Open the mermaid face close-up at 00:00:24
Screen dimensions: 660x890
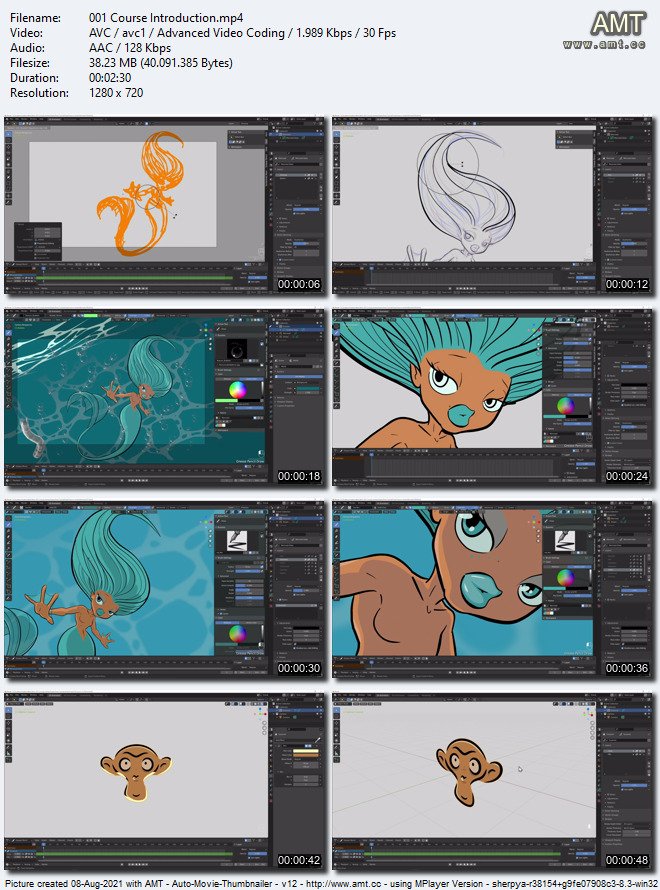pos(493,398)
